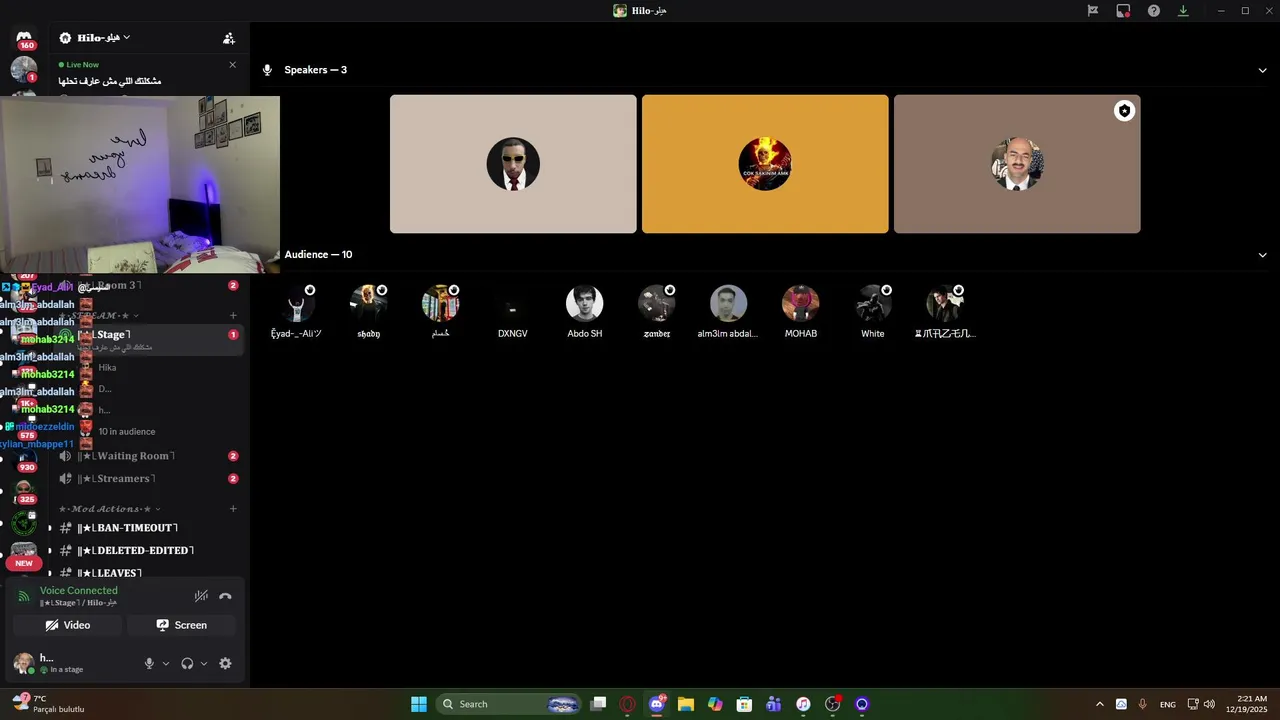Open taskbar volume control
Image resolution: width=1280 pixels, height=720 pixels.
click(1210, 704)
